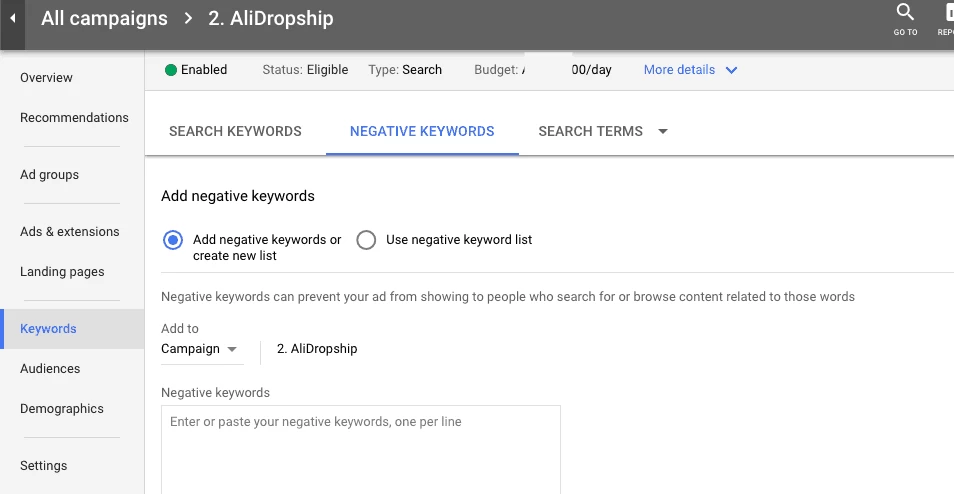Switch to the Negative Keywords tab
Viewport: 954px width, 494px height.
click(422, 131)
